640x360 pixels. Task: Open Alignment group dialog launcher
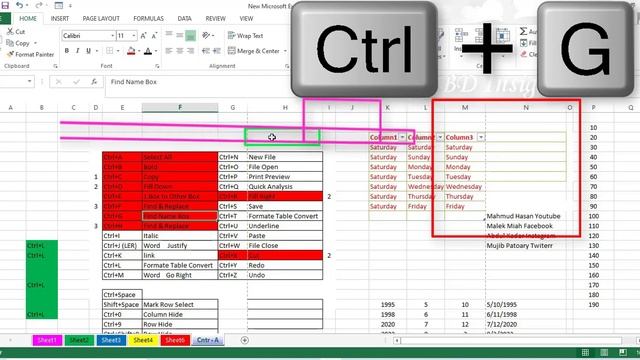tap(287, 66)
